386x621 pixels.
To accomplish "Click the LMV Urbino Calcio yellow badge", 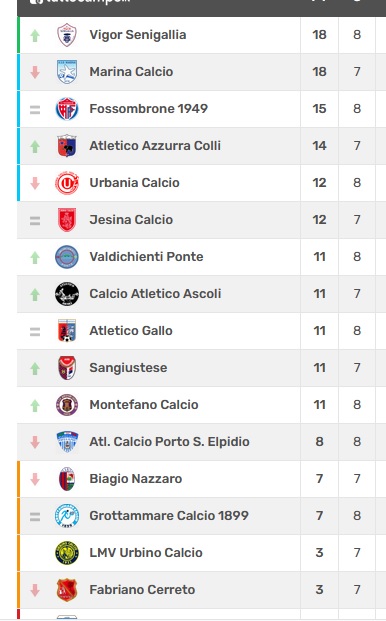I will point(67,553).
